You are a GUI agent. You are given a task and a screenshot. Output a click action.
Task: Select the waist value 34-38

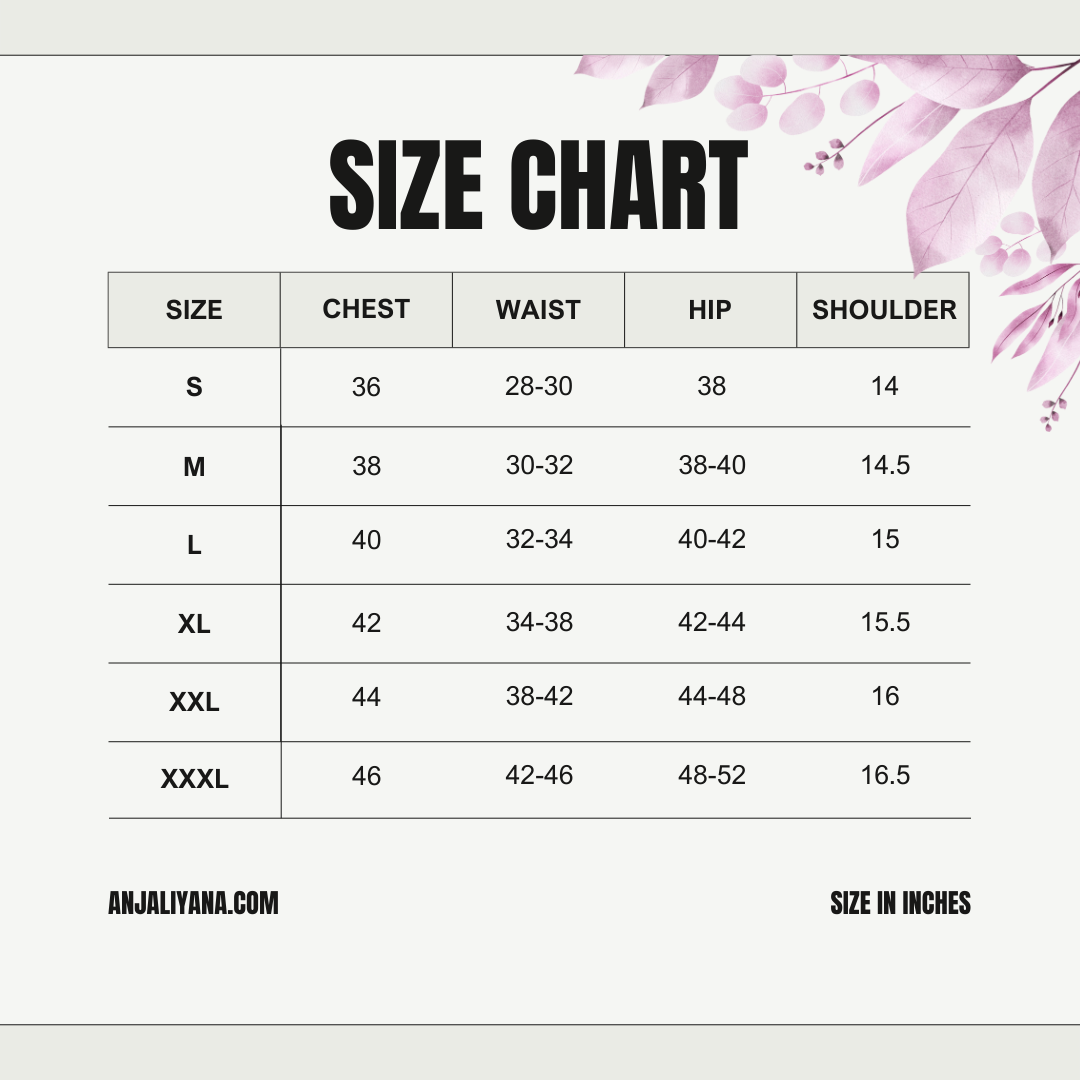[x=539, y=622]
